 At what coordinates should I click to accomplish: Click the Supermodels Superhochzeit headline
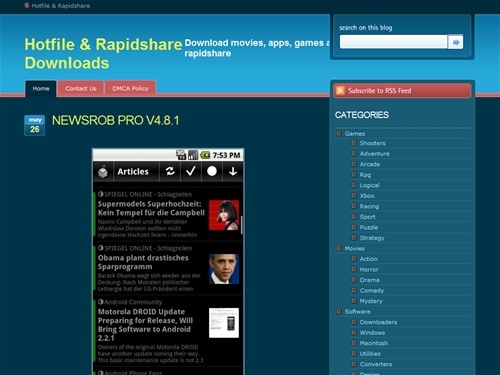(x=151, y=208)
